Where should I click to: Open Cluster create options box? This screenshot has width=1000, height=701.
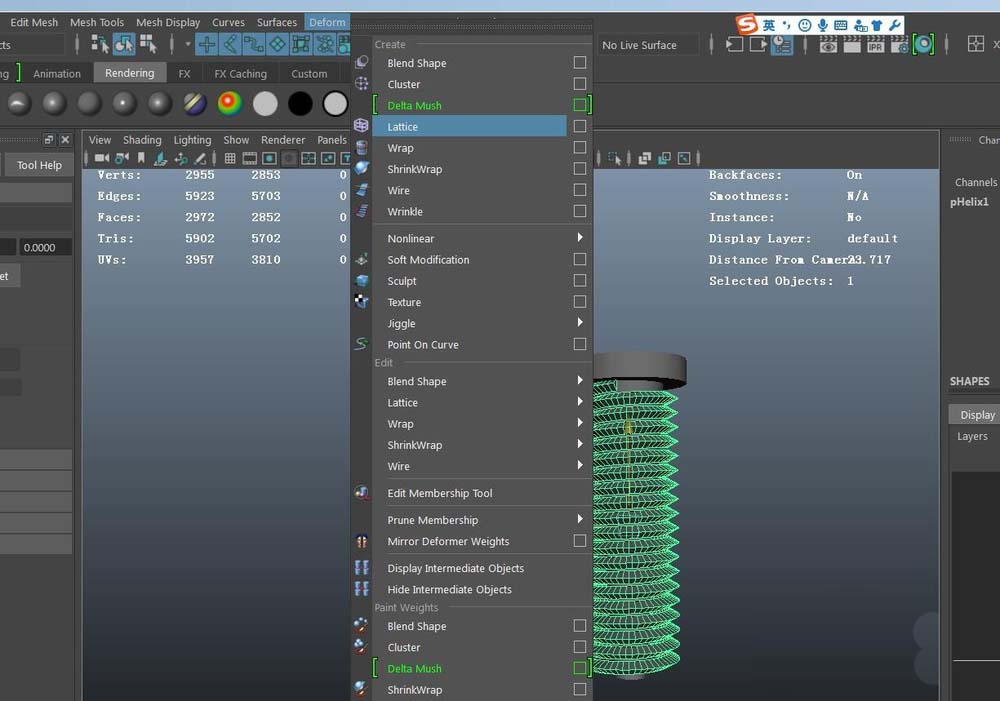point(580,84)
